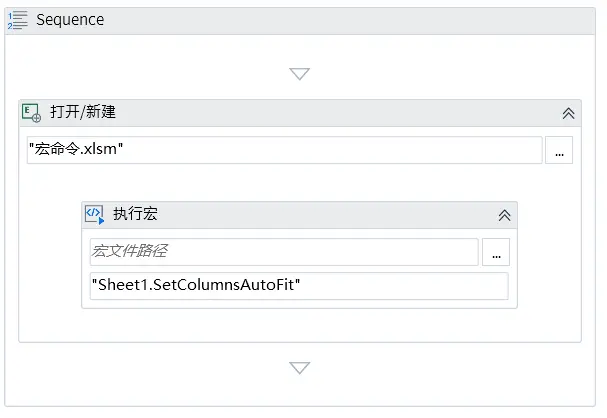Viewport: 607px width, 418px height.
Task: Collapse the 执行宏 activity with its chevron
Action: pos(504,215)
